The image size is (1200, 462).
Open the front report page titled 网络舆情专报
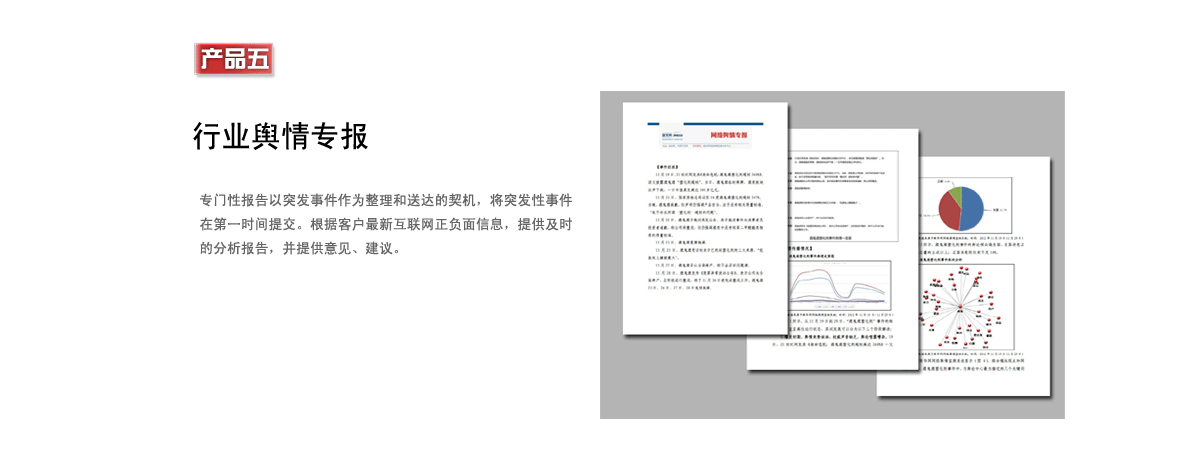[706, 217]
